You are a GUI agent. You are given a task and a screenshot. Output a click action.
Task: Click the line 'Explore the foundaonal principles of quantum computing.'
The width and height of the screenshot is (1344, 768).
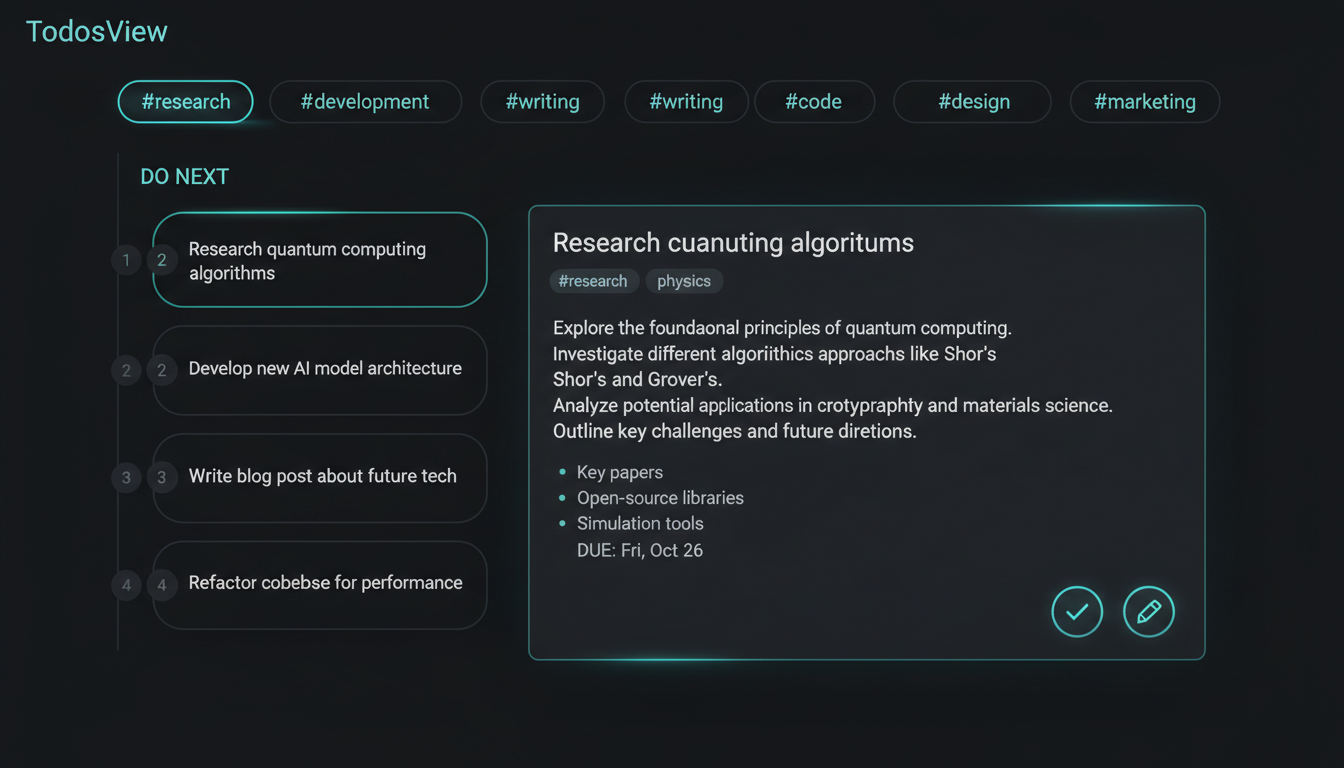tap(782, 328)
